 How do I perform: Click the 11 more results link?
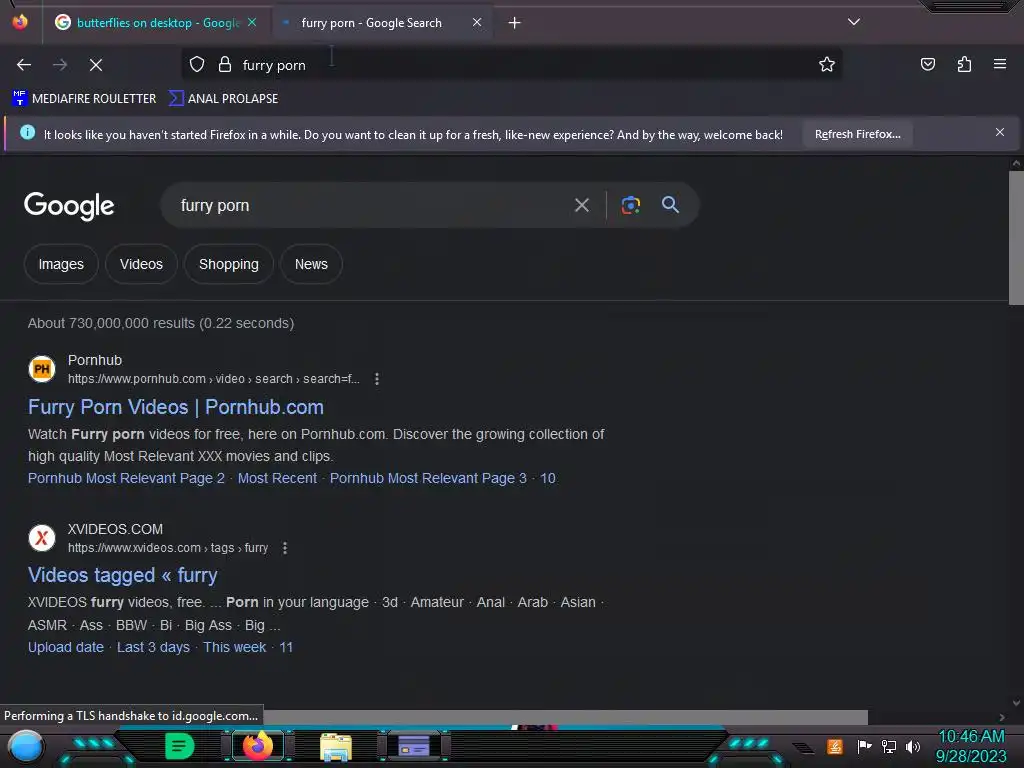(x=286, y=647)
